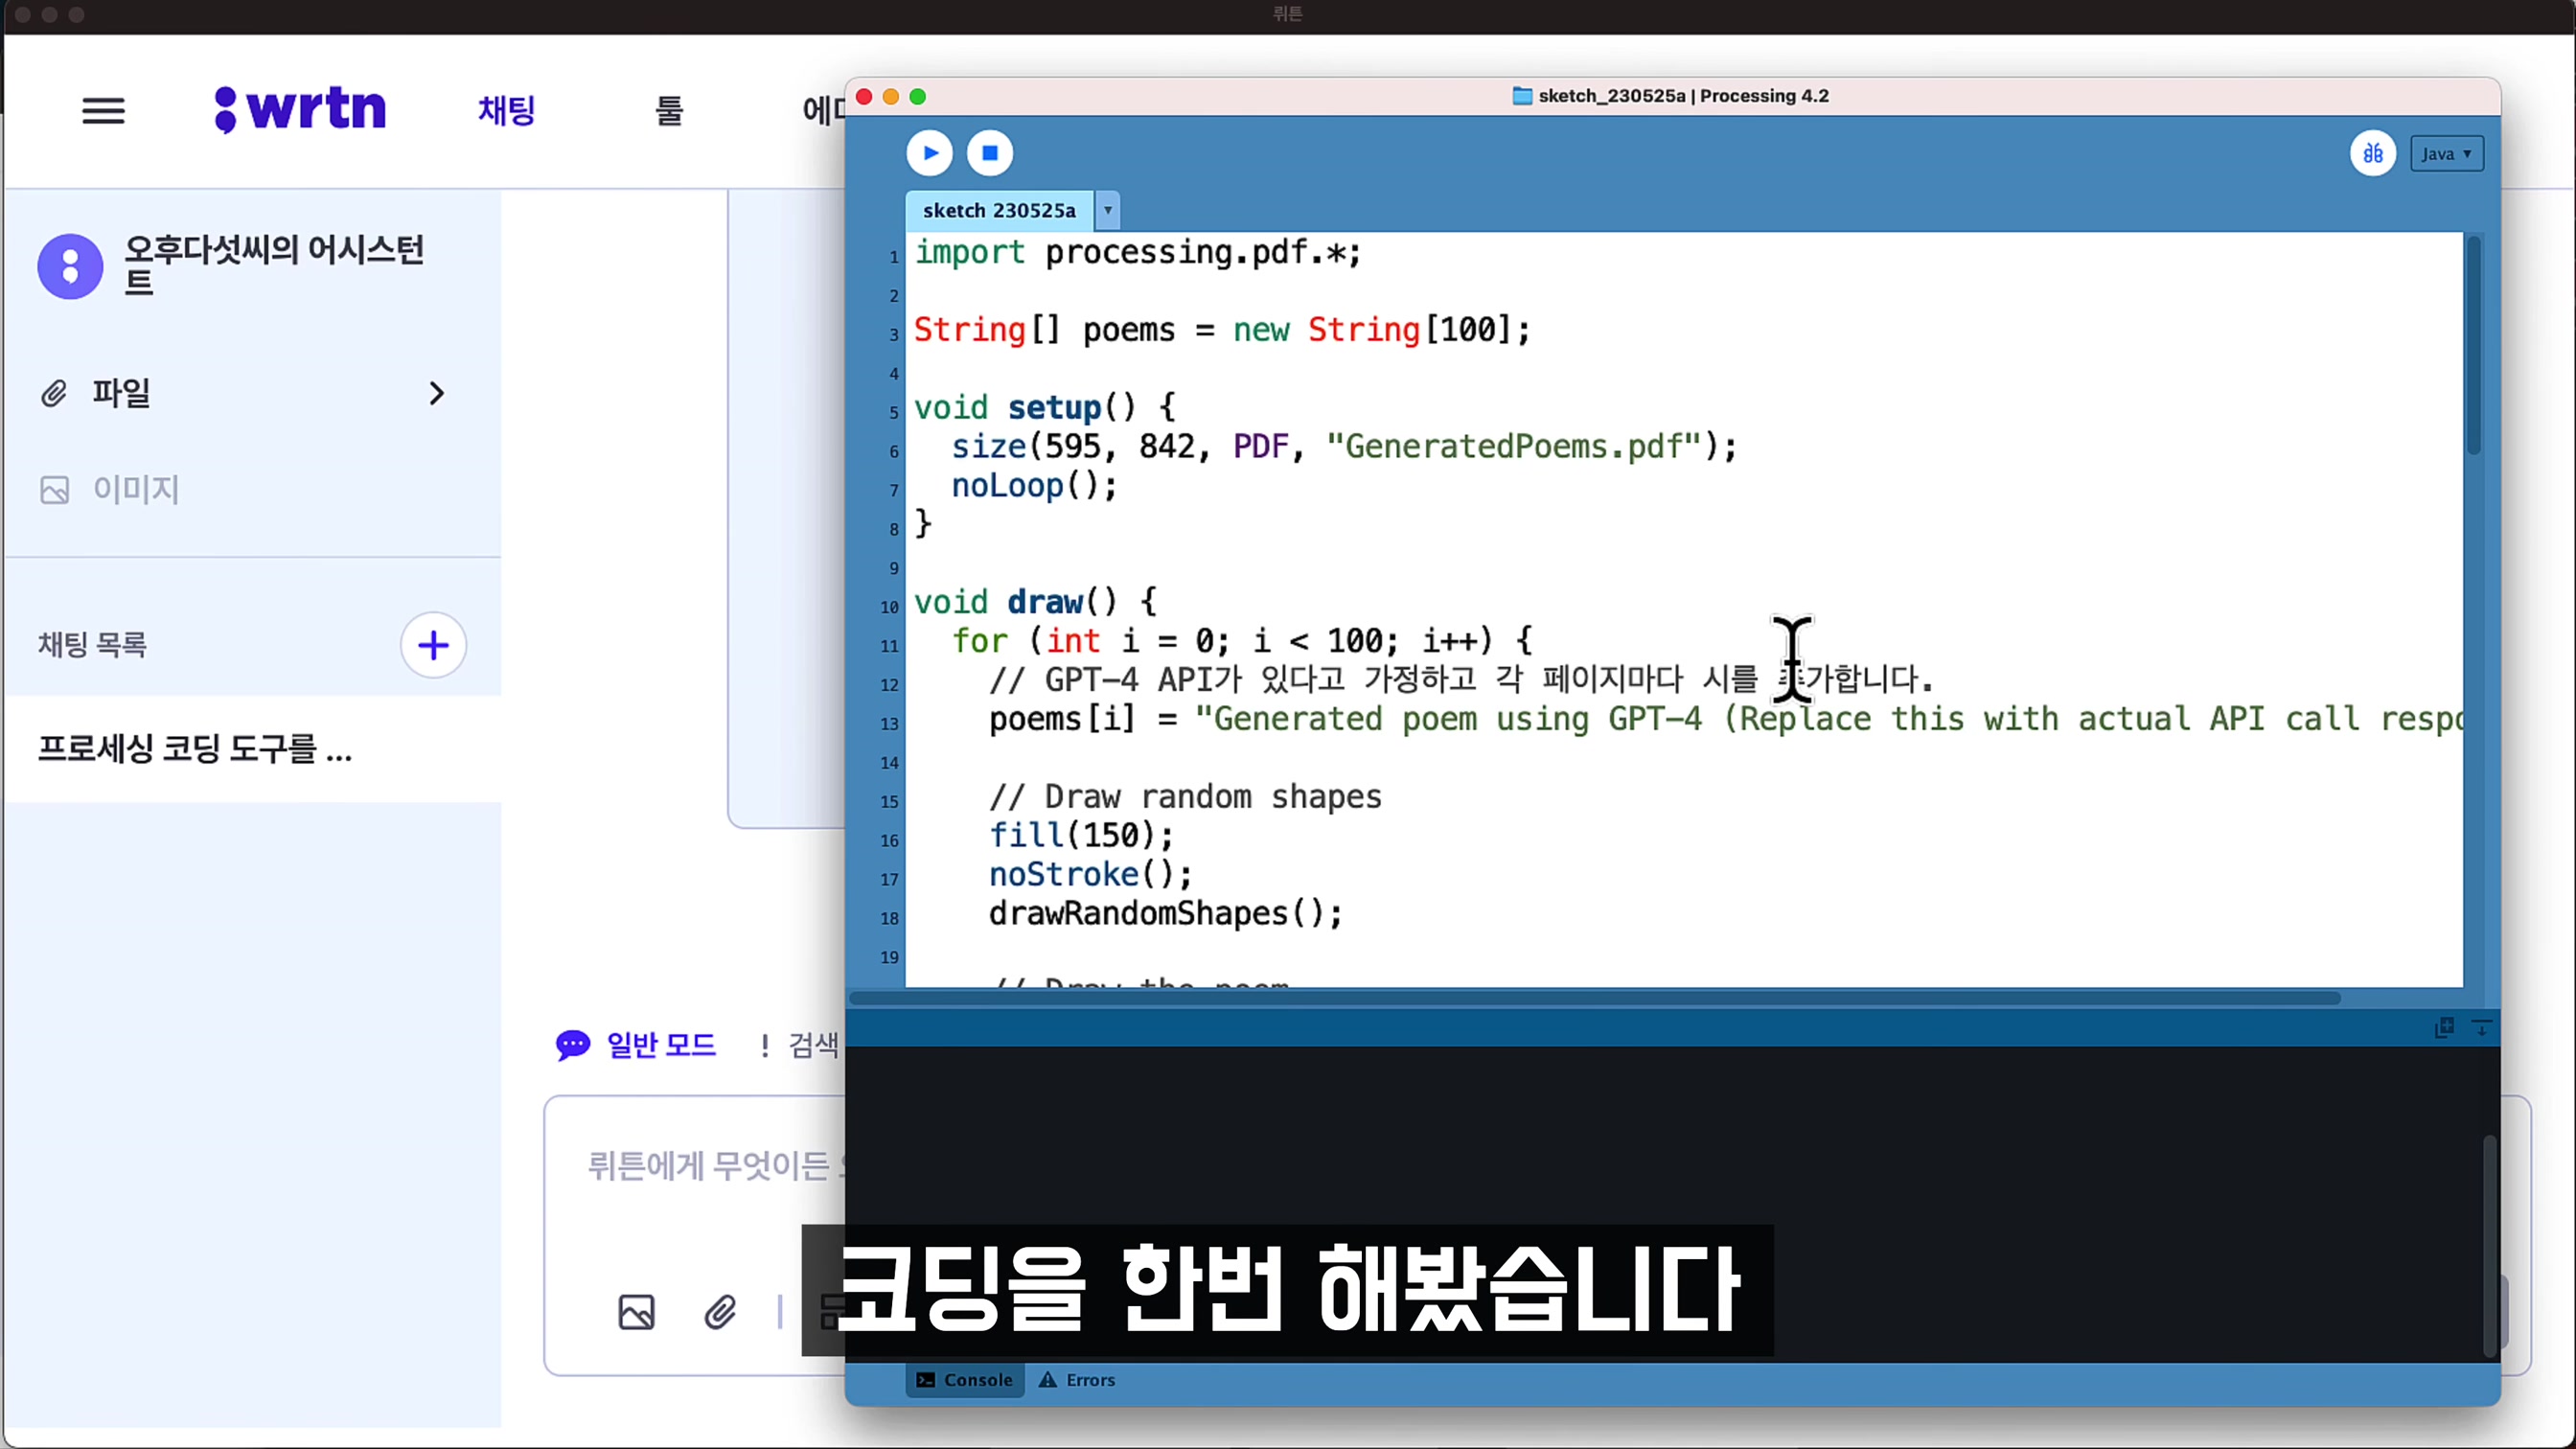Stop the running Processing sketch
Viewport: 2576px width, 1449px height.
989,153
